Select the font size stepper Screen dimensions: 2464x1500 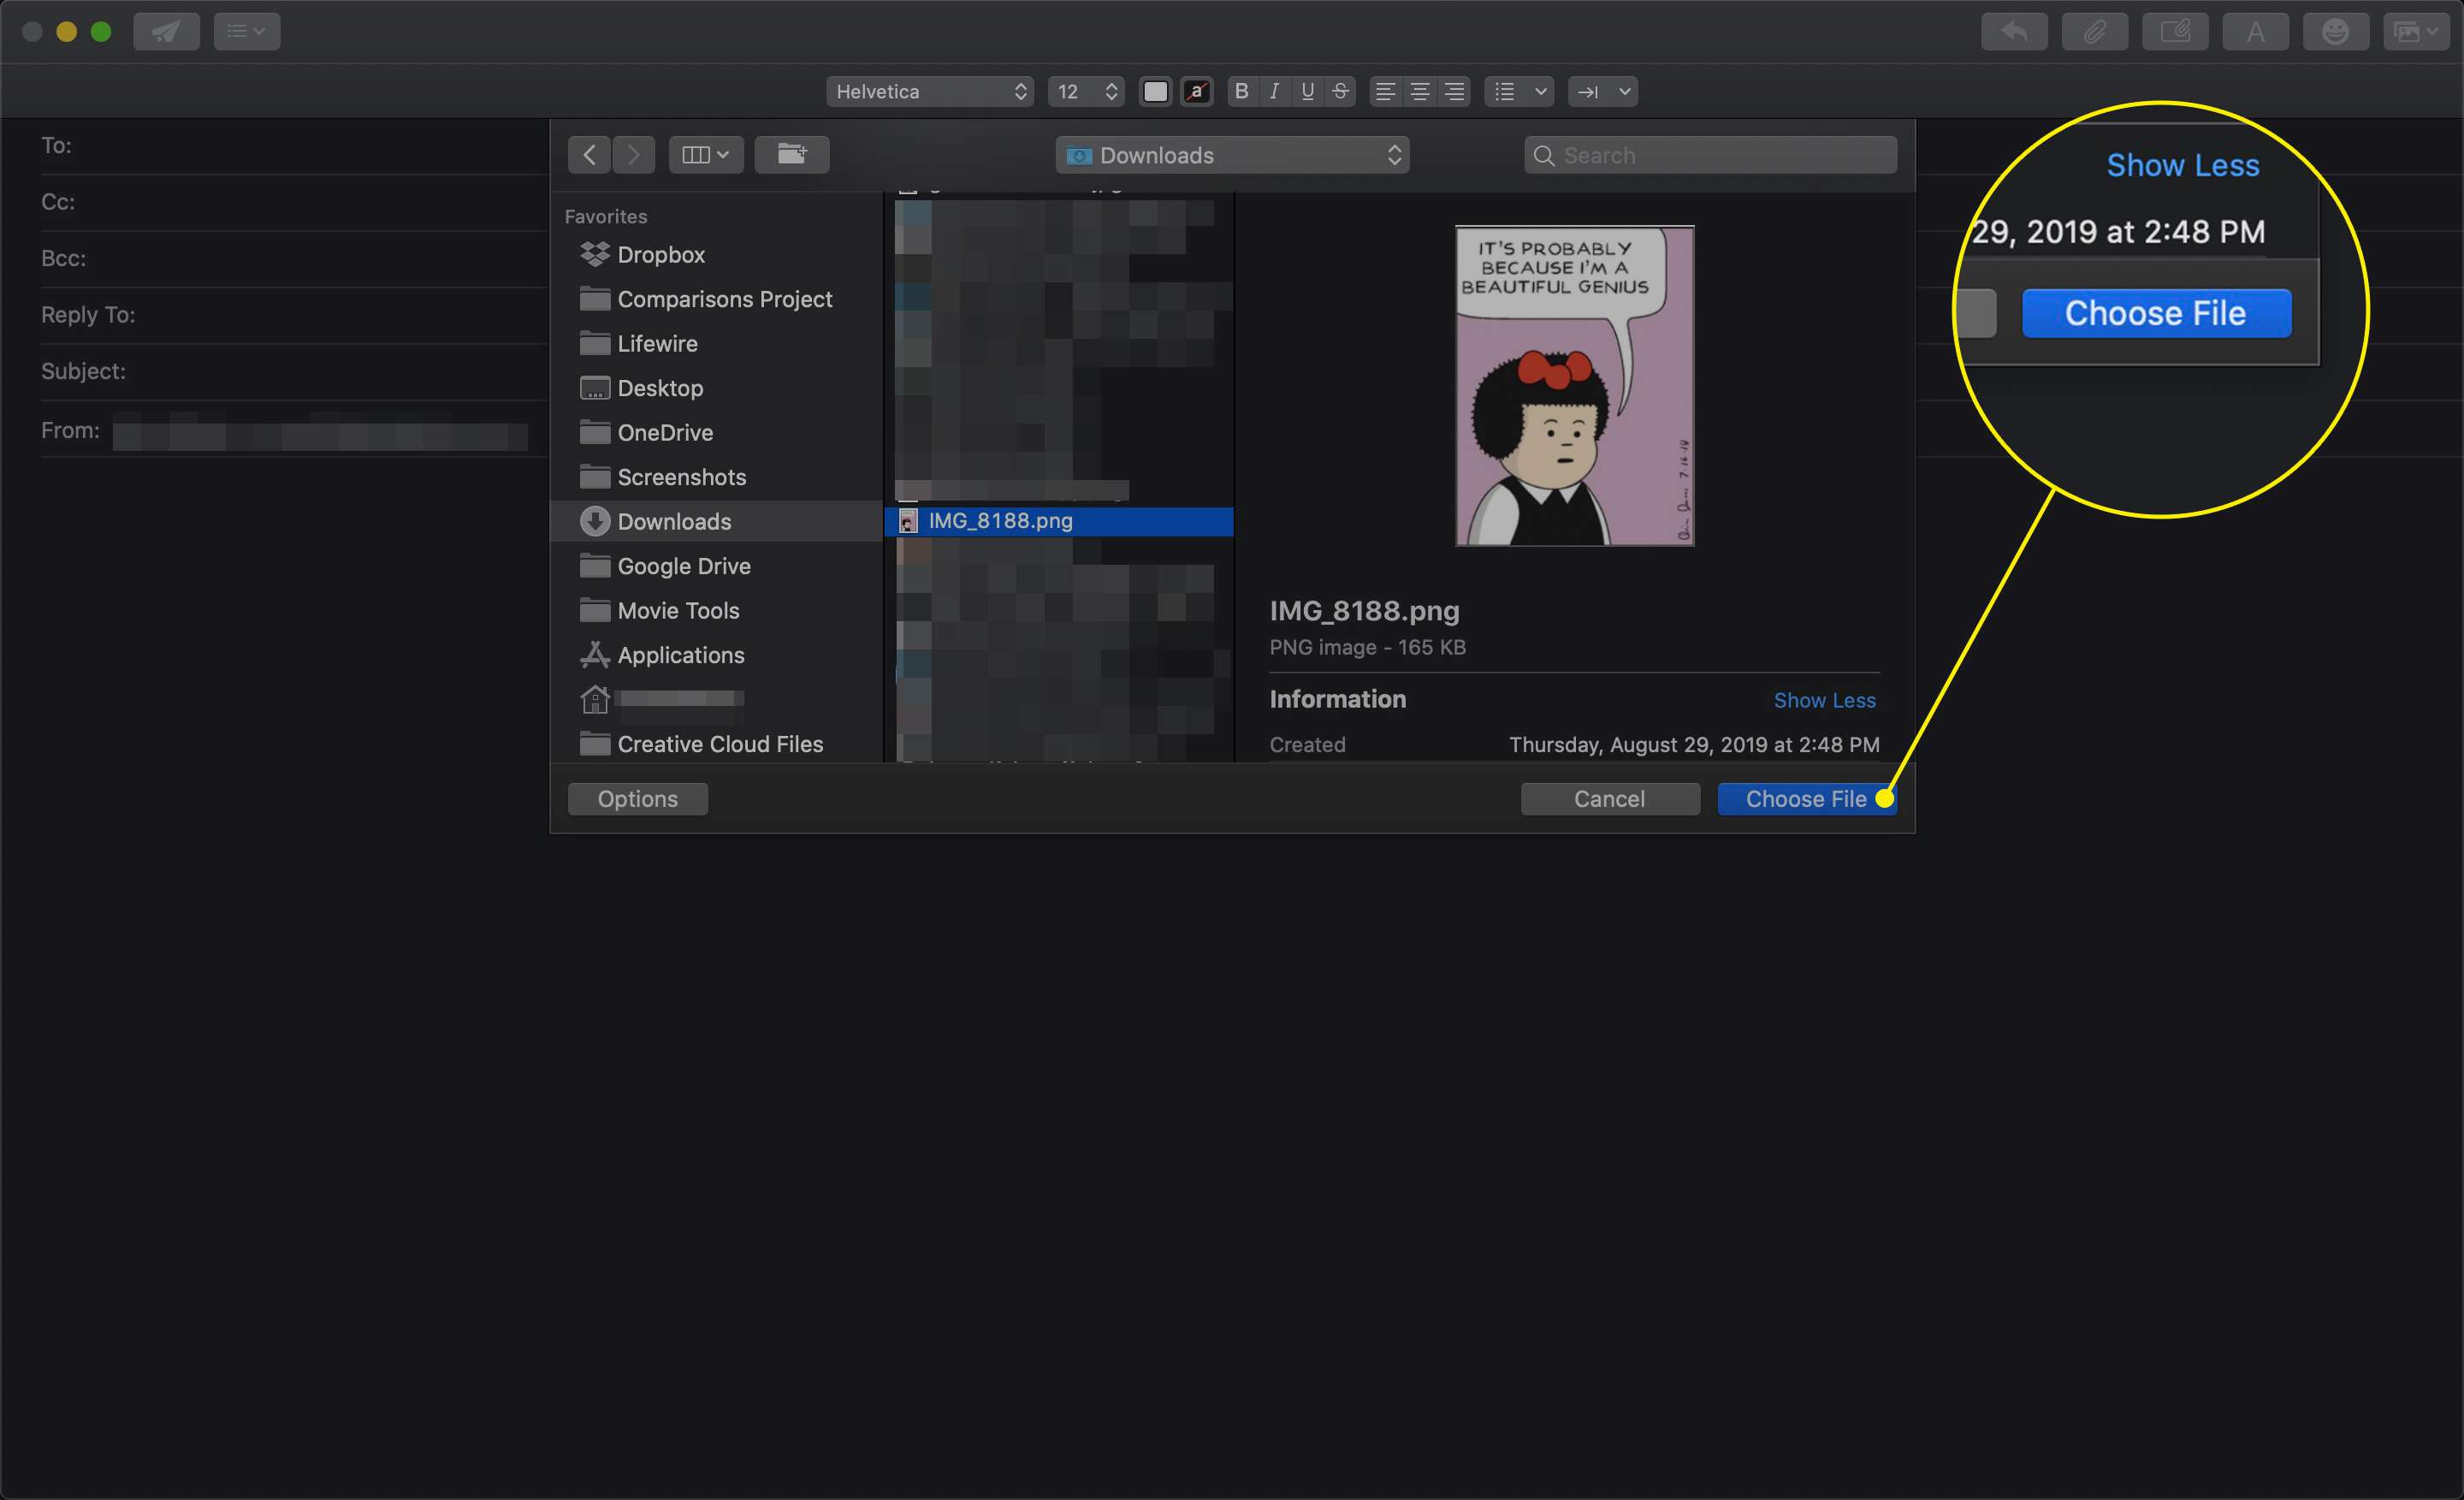(1105, 92)
